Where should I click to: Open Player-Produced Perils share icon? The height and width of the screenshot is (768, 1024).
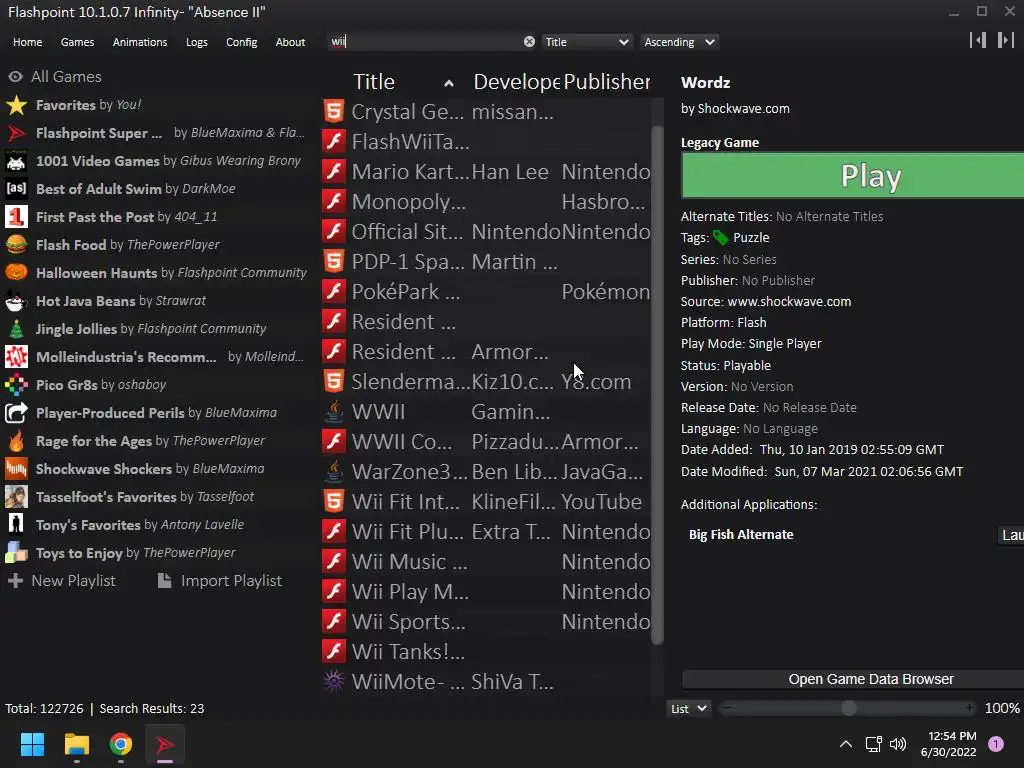coord(16,413)
